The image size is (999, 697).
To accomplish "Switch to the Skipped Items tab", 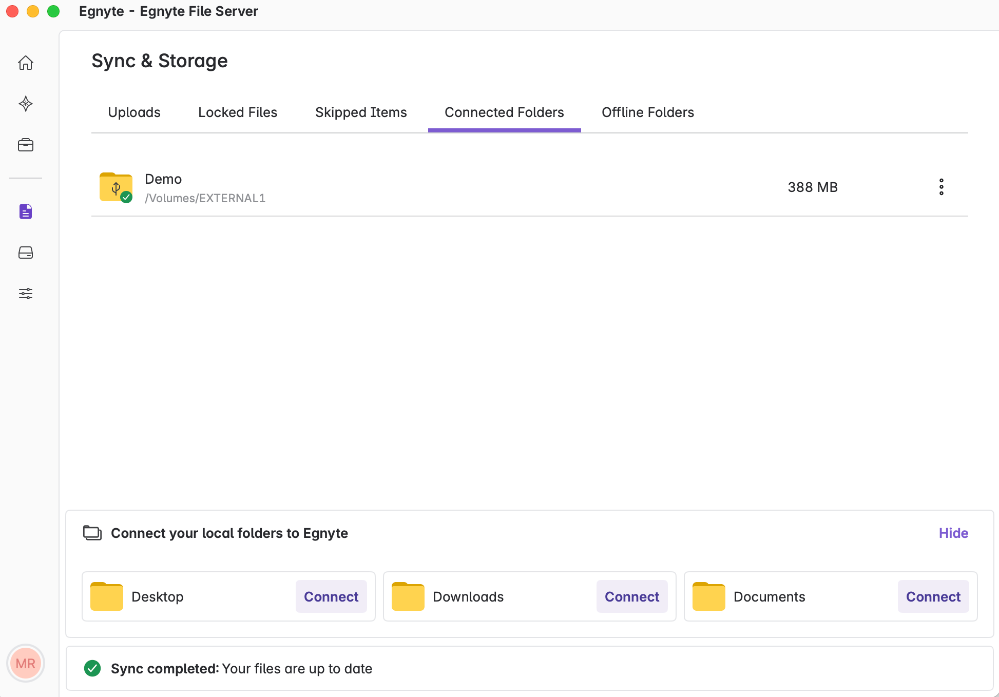I will pyautogui.click(x=361, y=112).
